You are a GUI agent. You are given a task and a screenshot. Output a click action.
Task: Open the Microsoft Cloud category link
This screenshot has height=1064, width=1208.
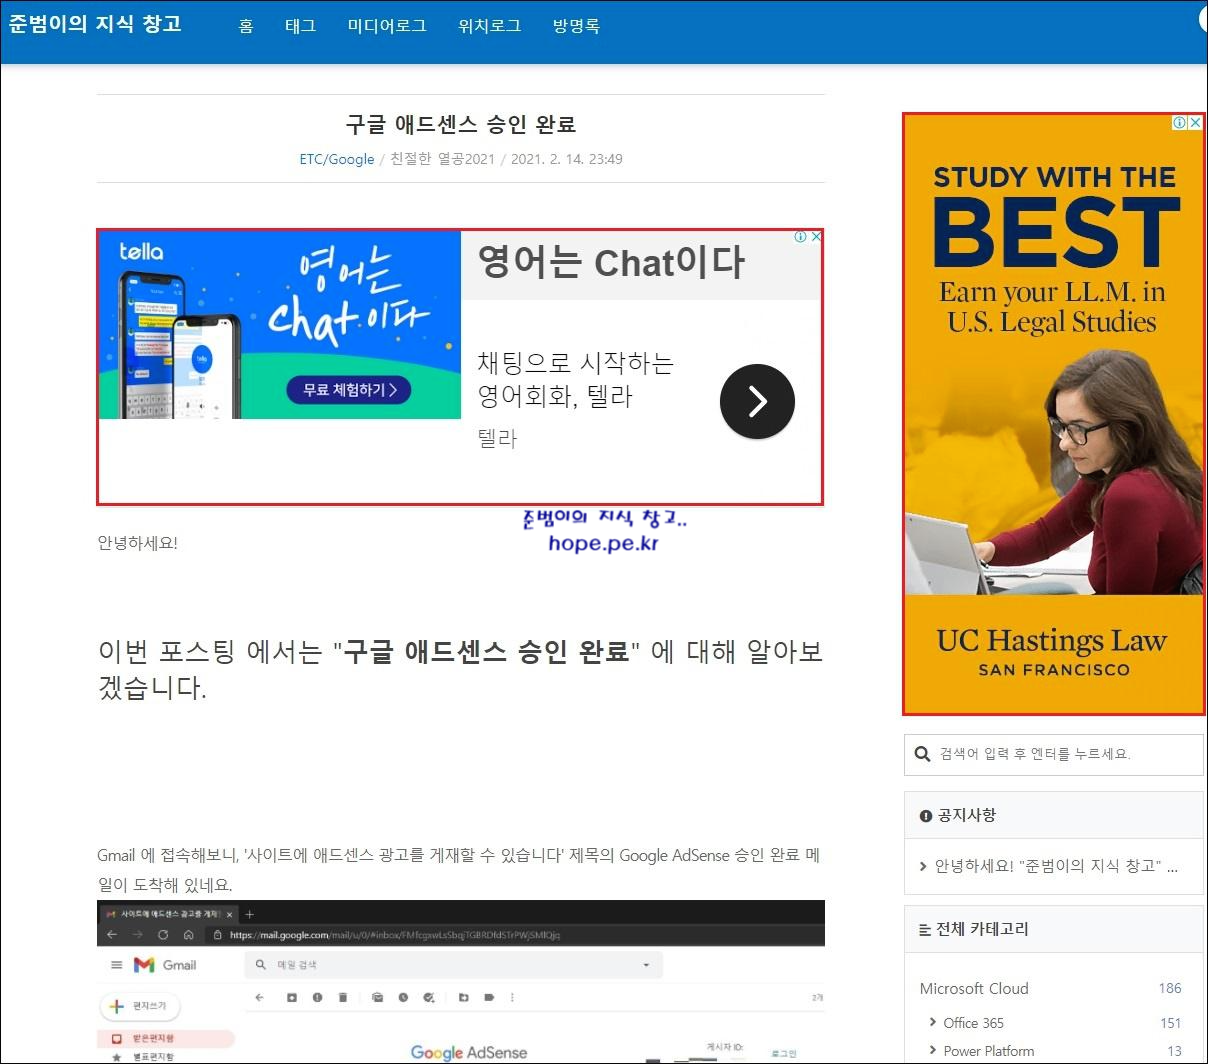click(x=974, y=988)
